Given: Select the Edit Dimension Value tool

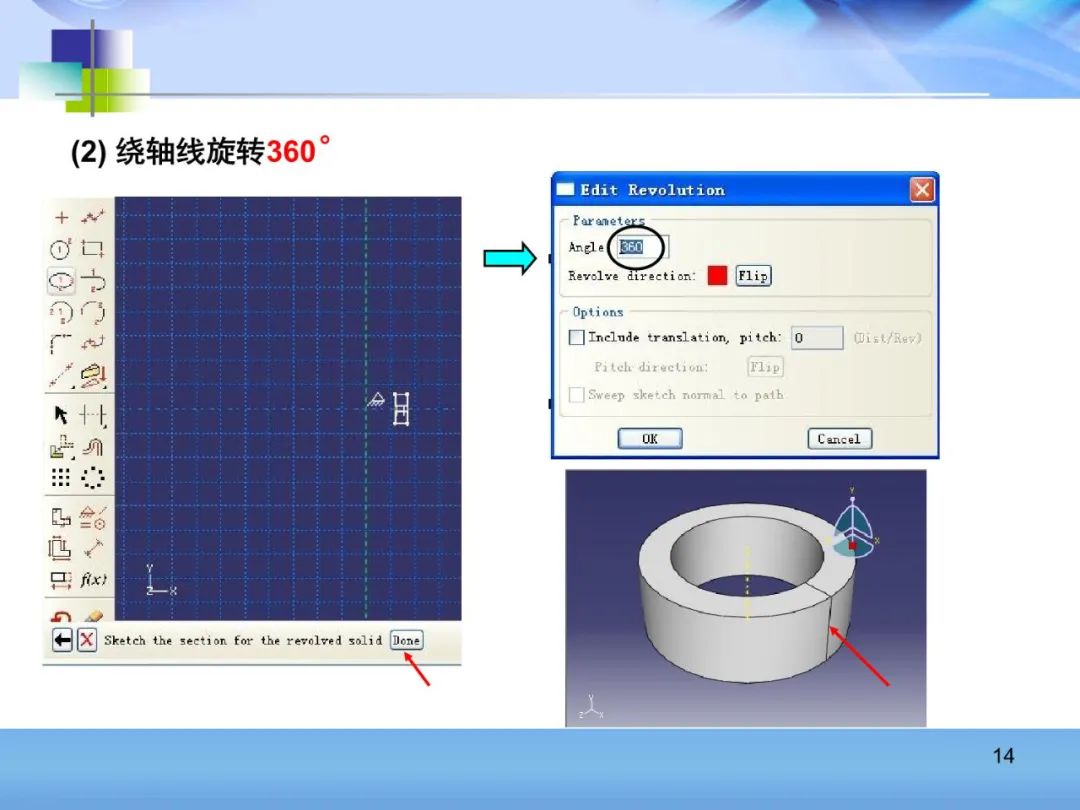Looking at the screenshot, I should tap(61, 580).
